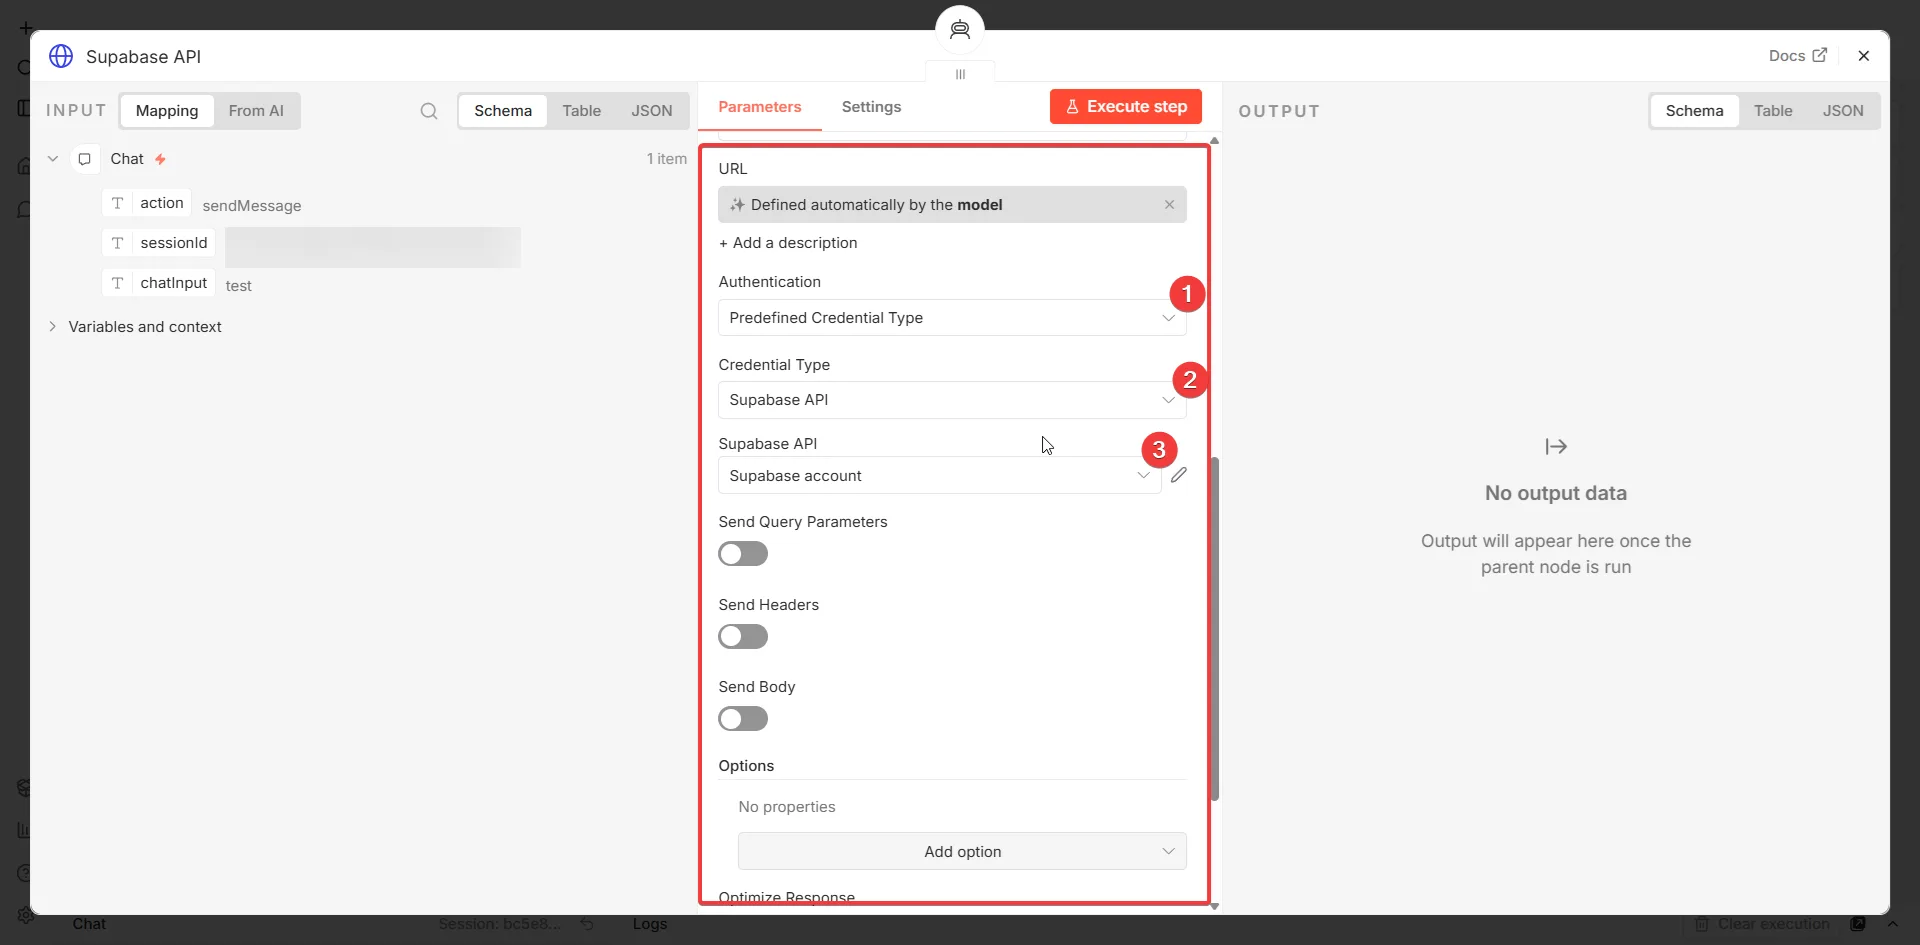
Task: Edit the Supabase account credential
Action: pyautogui.click(x=1179, y=475)
